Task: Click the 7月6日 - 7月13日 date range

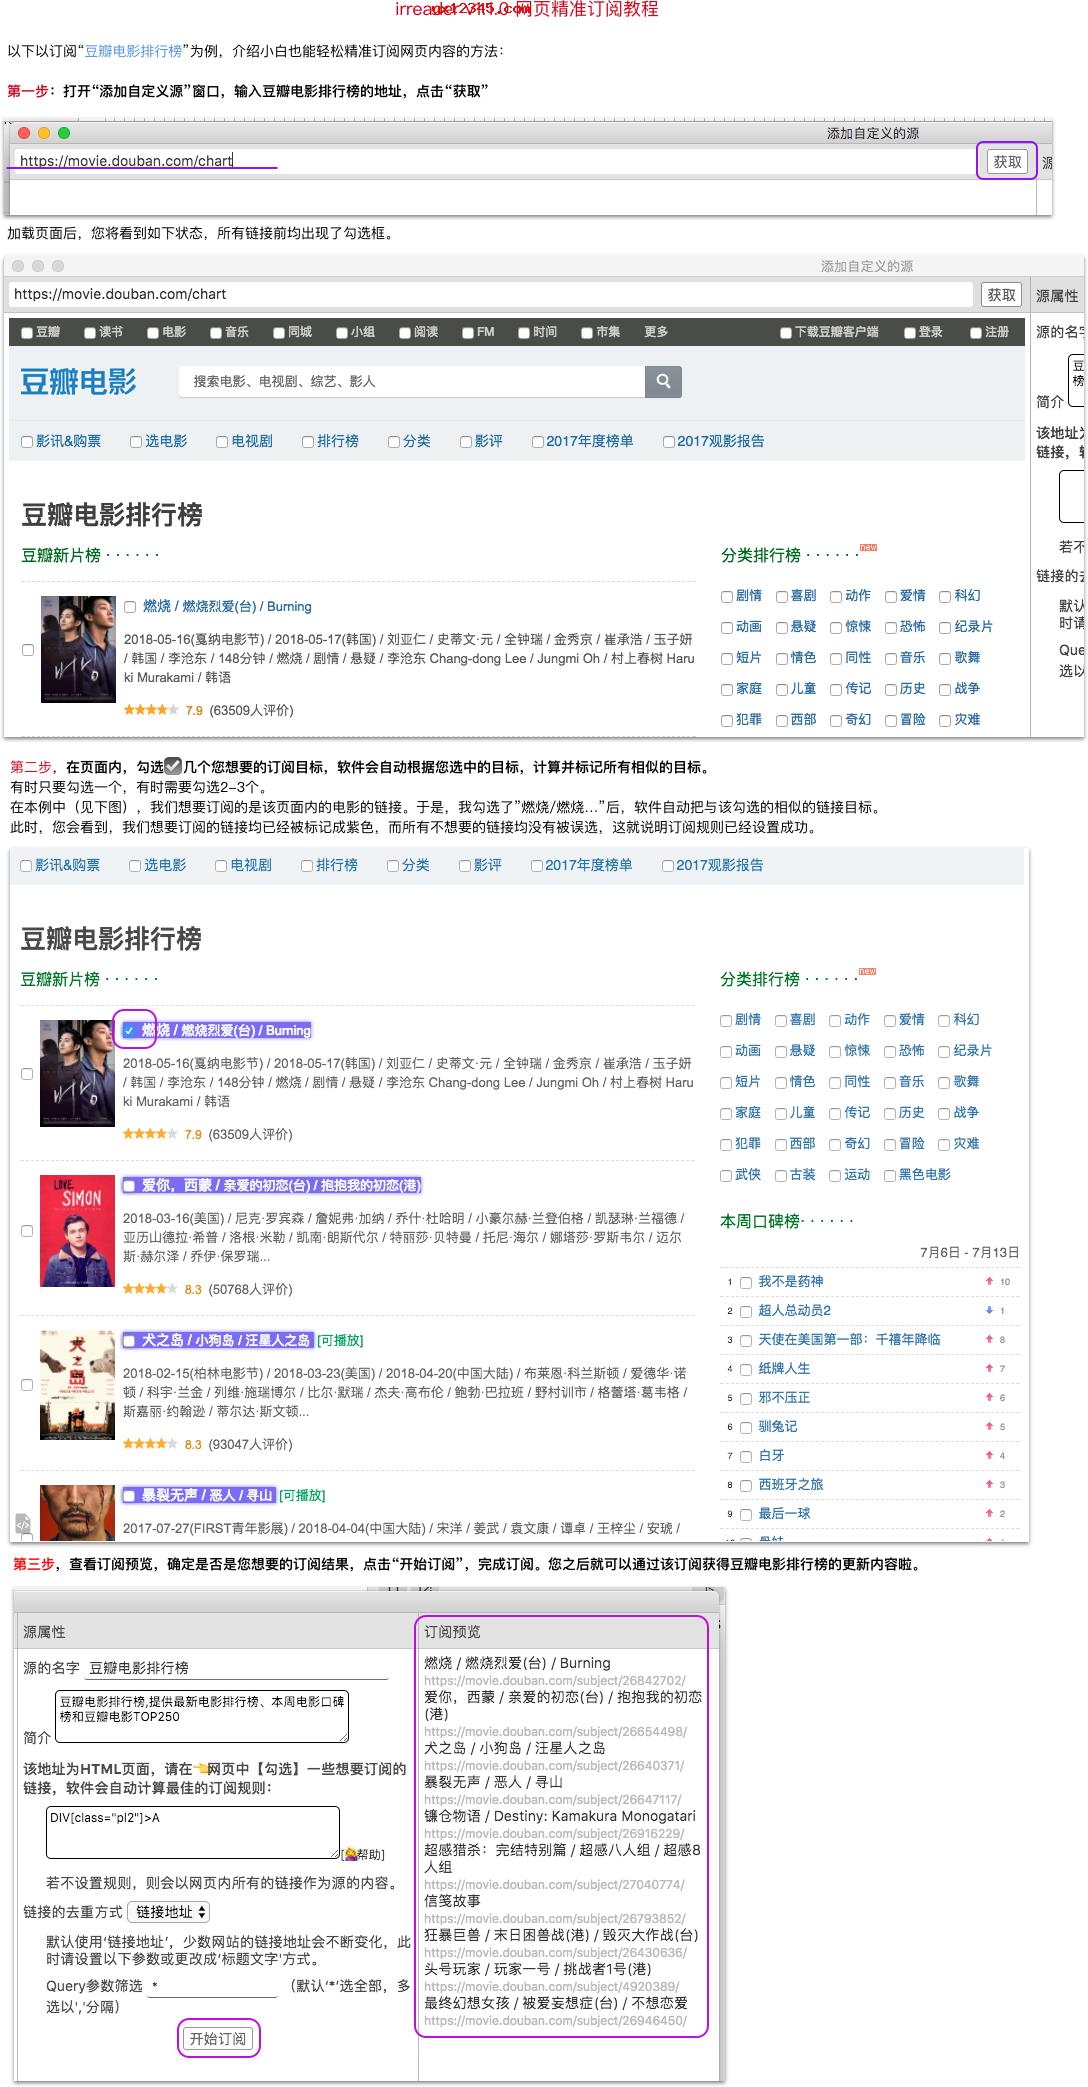Action: 969,1252
